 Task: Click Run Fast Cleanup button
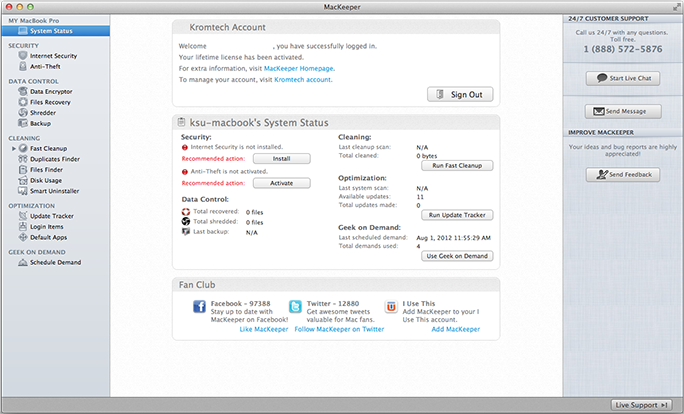[457, 165]
